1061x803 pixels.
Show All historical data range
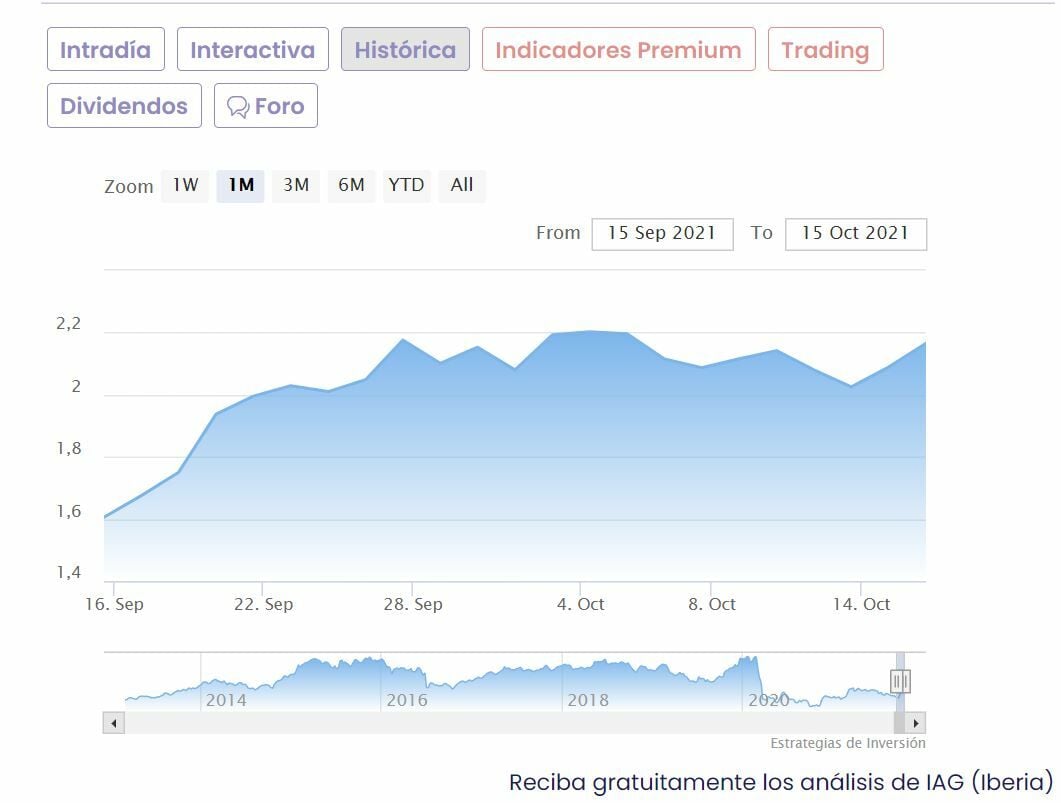click(x=462, y=185)
